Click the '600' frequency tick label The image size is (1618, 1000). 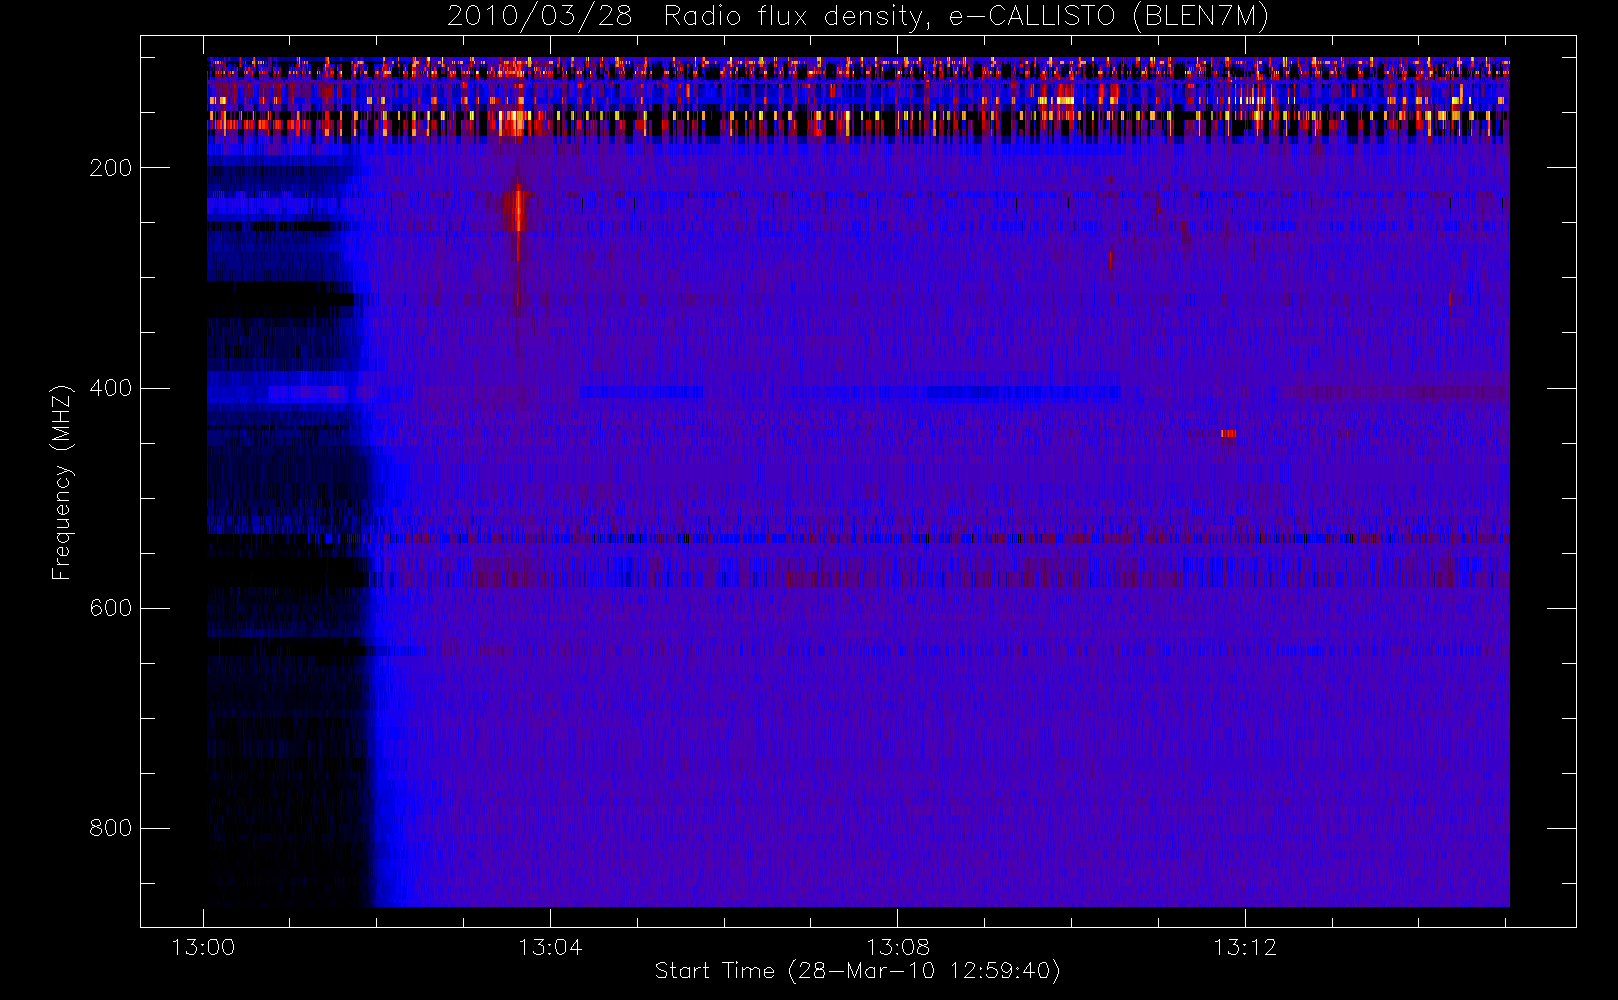[111, 608]
